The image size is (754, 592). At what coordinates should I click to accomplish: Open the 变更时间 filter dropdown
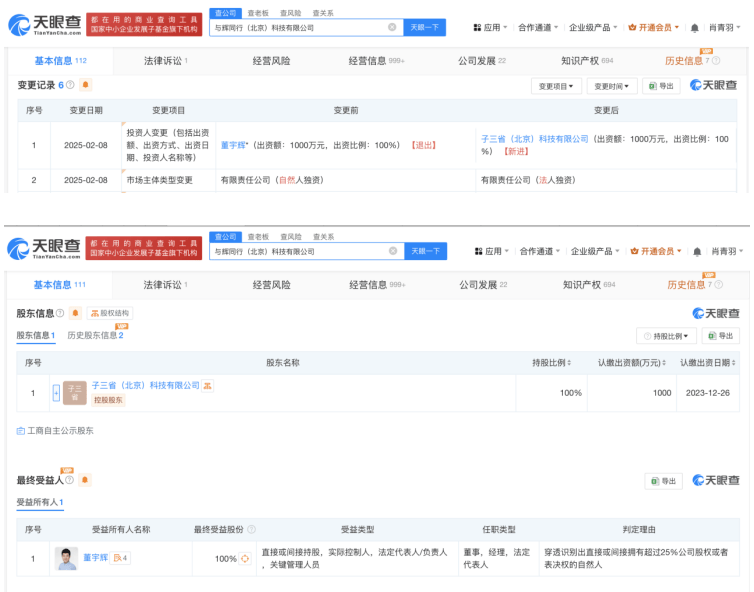(612, 86)
